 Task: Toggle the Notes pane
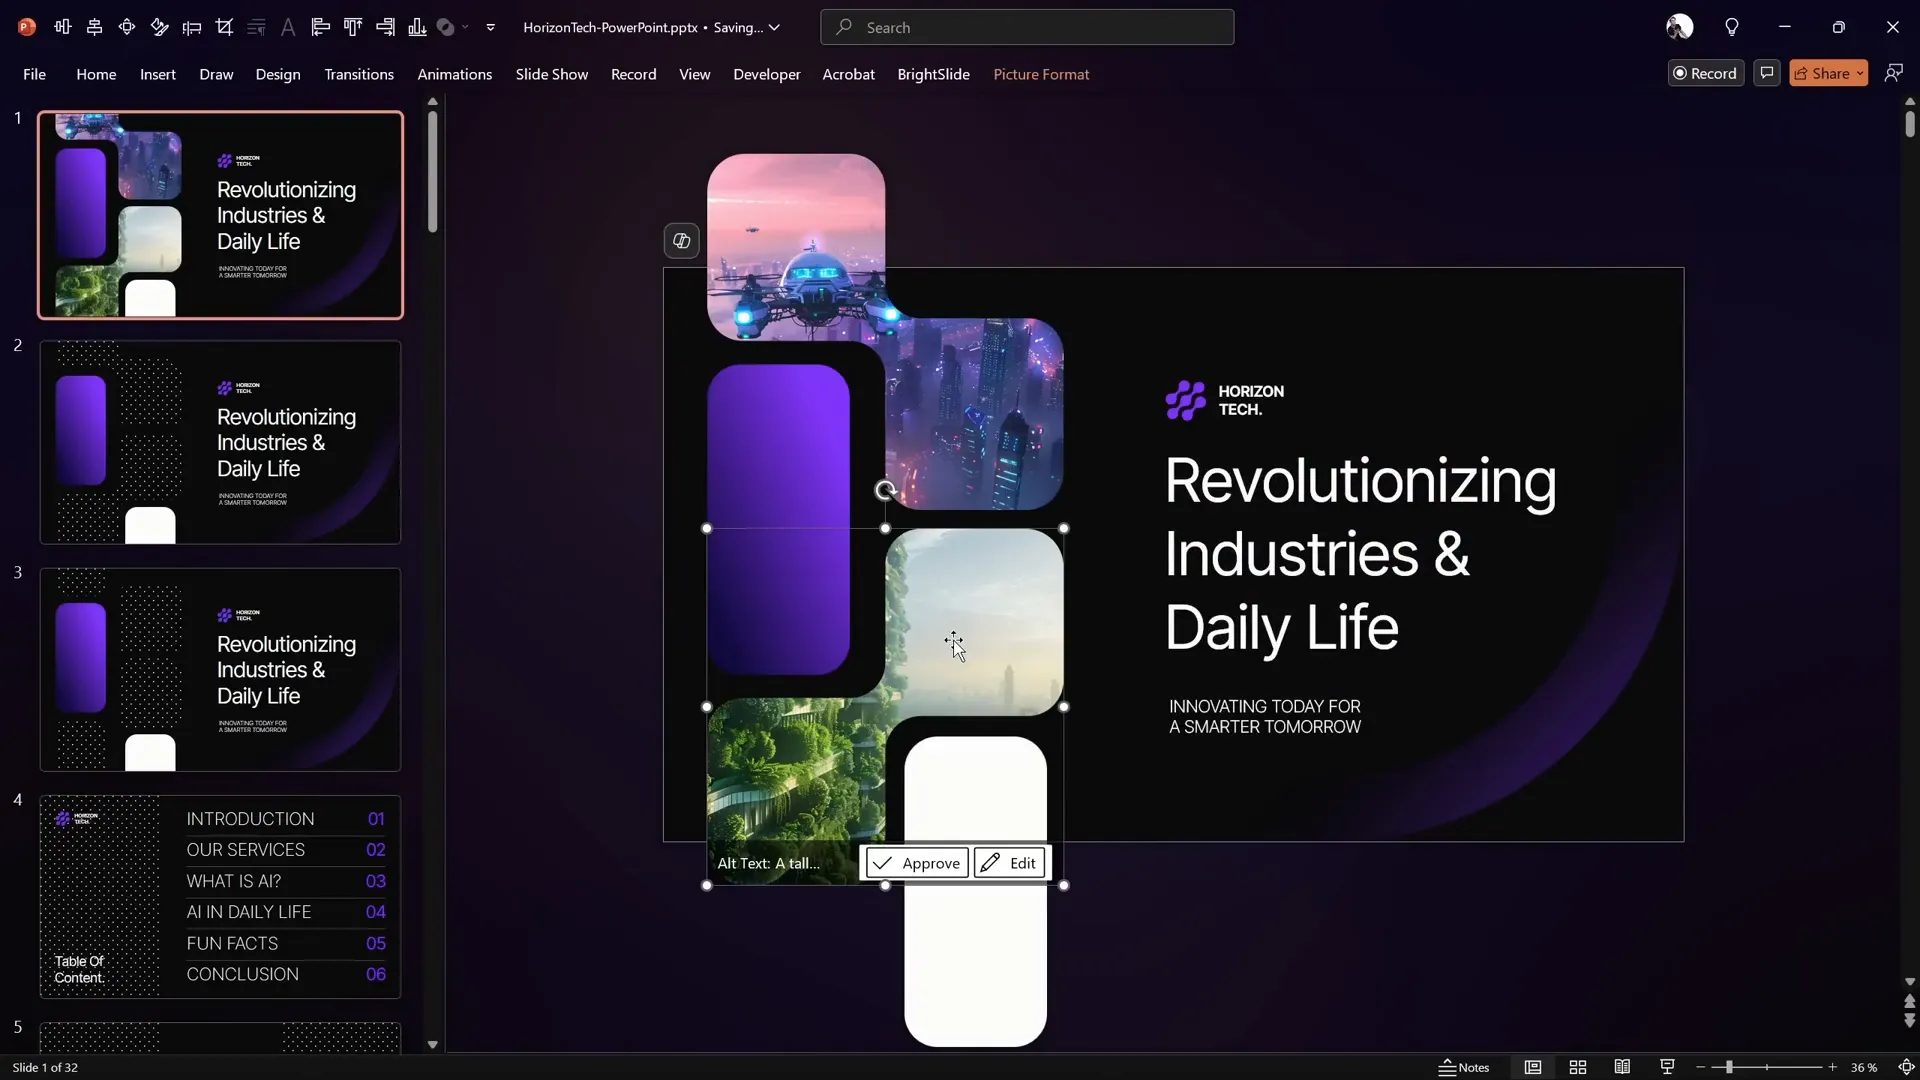pos(1464,1067)
